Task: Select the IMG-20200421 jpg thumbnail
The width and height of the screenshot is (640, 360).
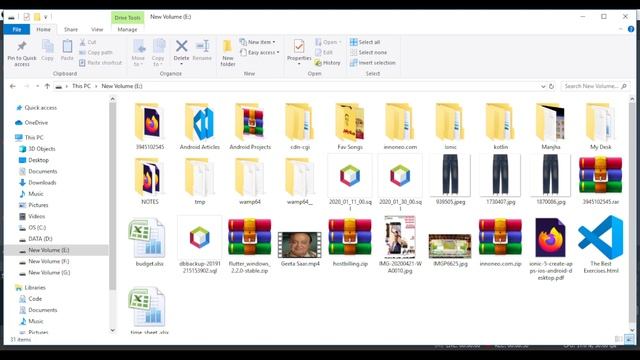Action: click(400, 237)
